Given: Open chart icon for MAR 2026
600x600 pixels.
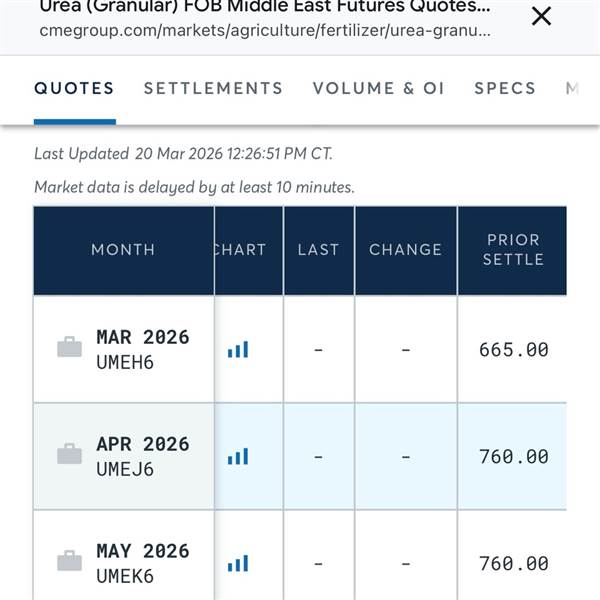Looking at the screenshot, I should pos(238,350).
